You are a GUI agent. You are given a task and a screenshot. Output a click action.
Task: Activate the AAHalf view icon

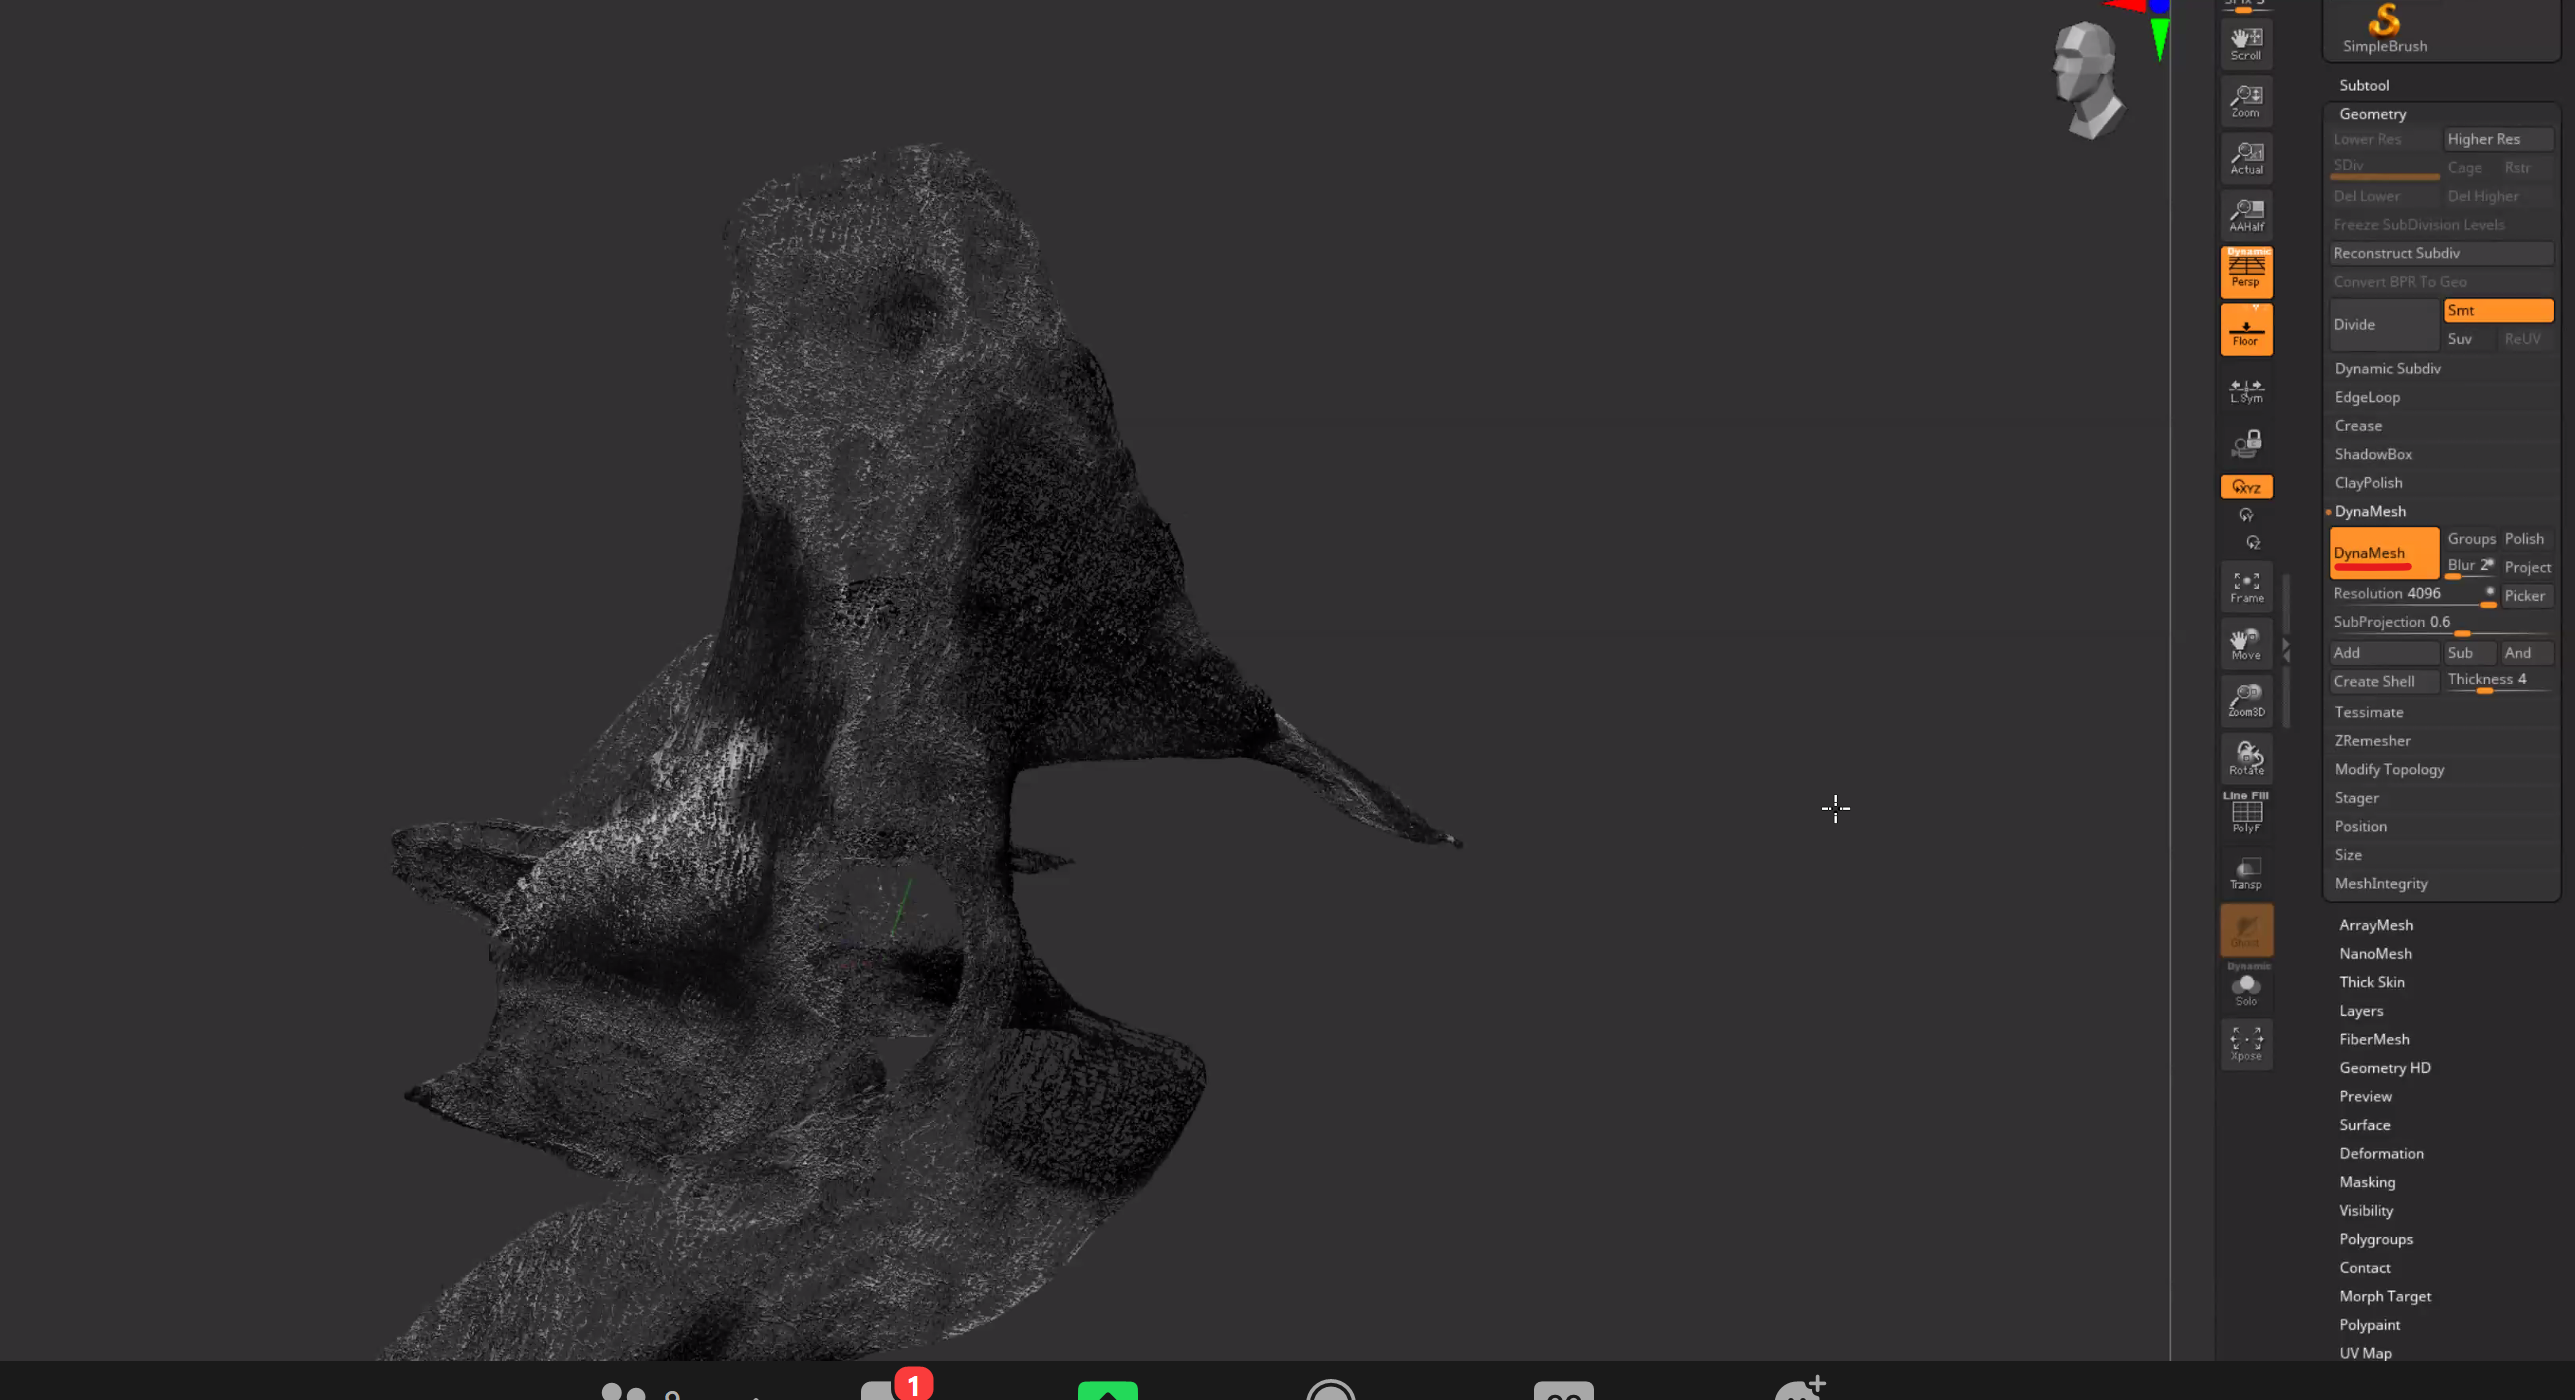(x=2246, y=214)
